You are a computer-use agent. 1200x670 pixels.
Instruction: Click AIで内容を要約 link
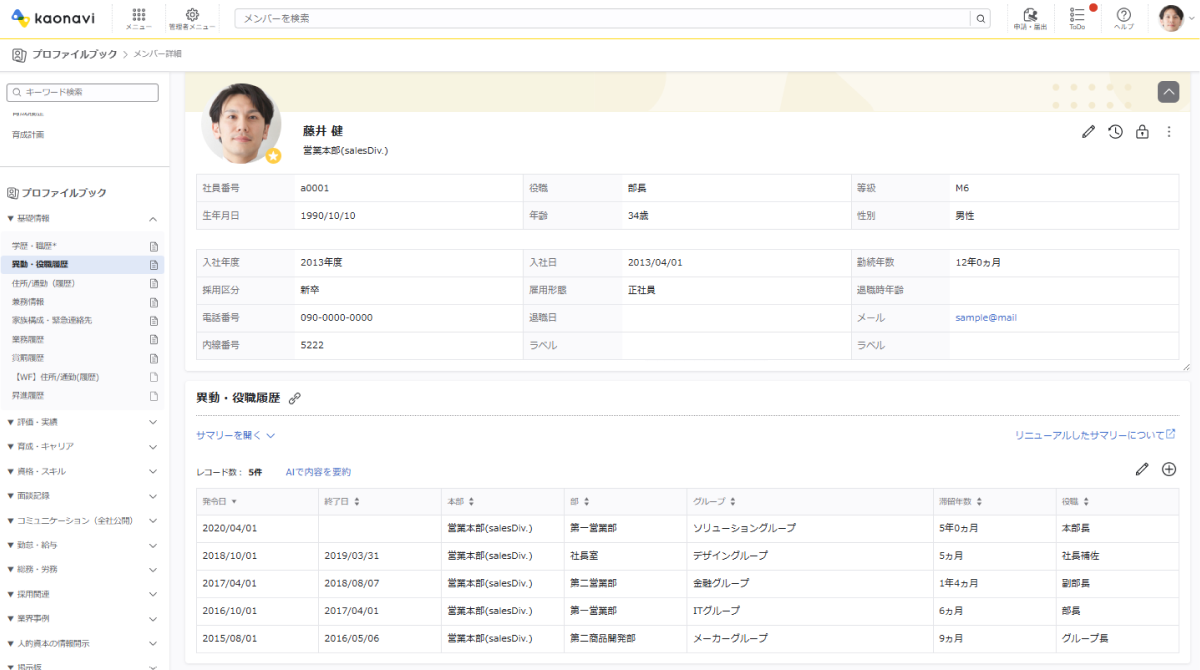pyautogui.click(x=318, y=472)
